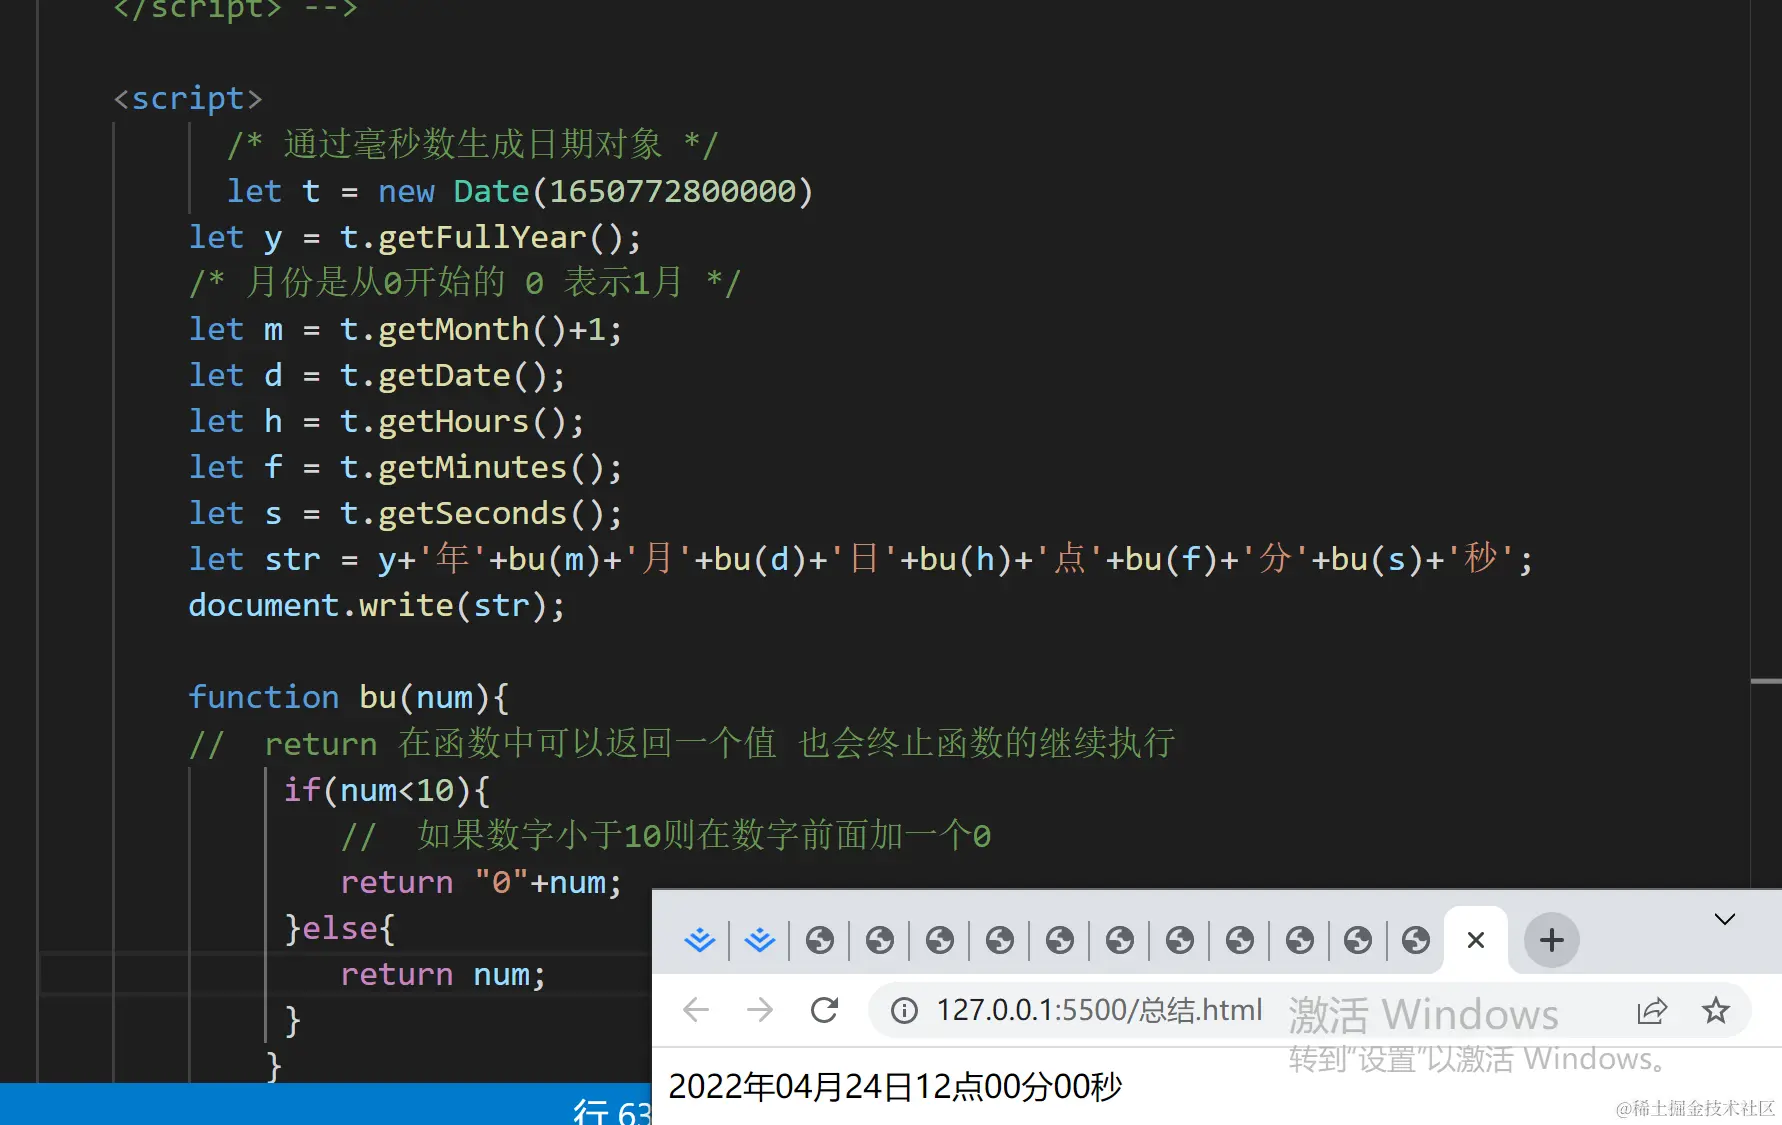The image size is (1782, 1125).
Task: Reload the 总结.html page
Action: pyautogui.click(x=824, y=1010)
